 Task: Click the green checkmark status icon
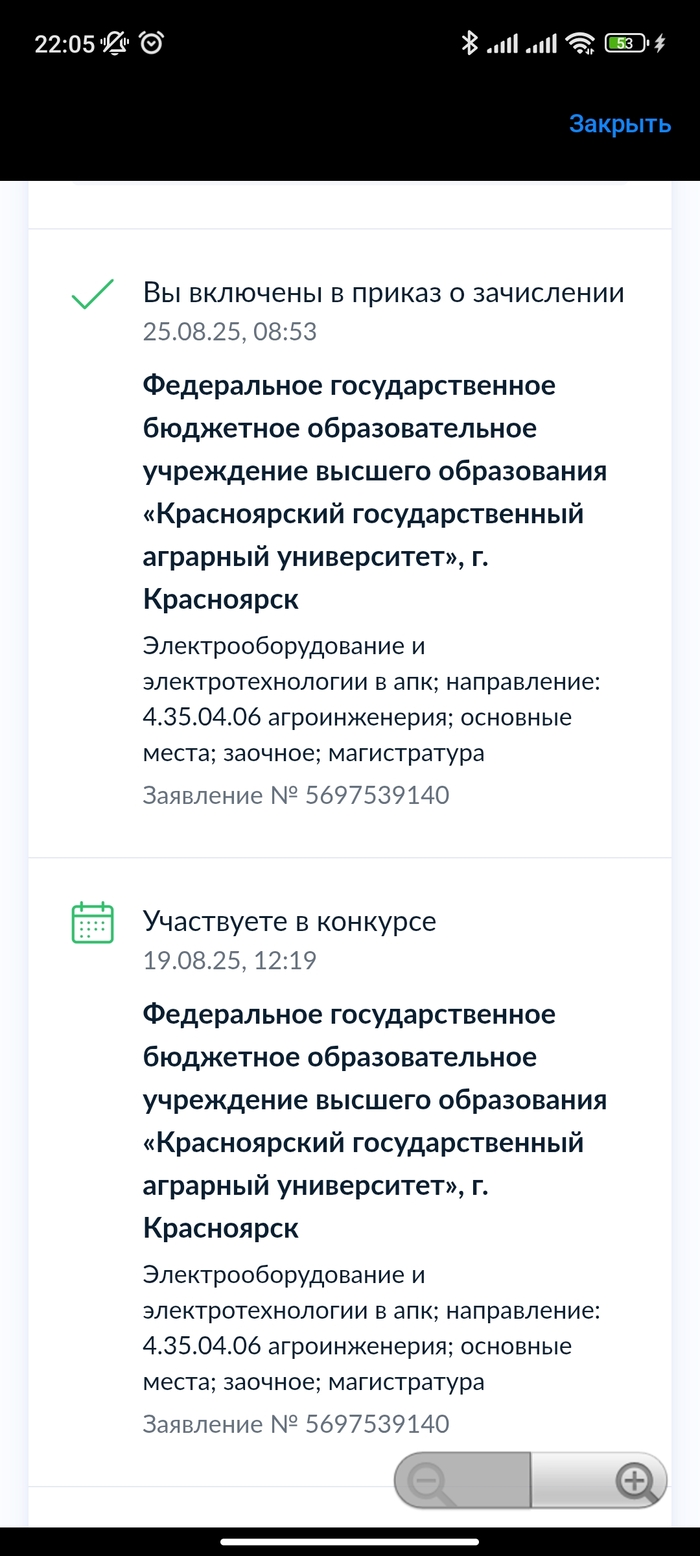point(92,294)
